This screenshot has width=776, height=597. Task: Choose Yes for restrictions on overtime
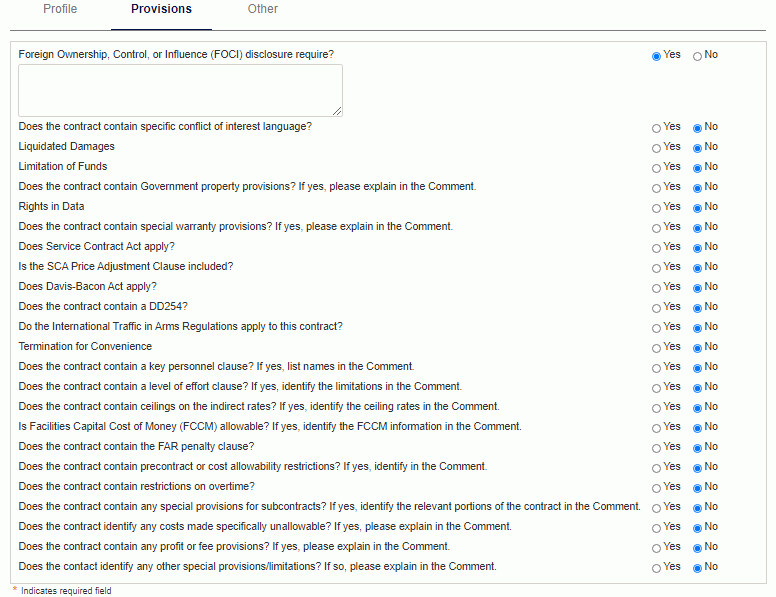[656, 489]
